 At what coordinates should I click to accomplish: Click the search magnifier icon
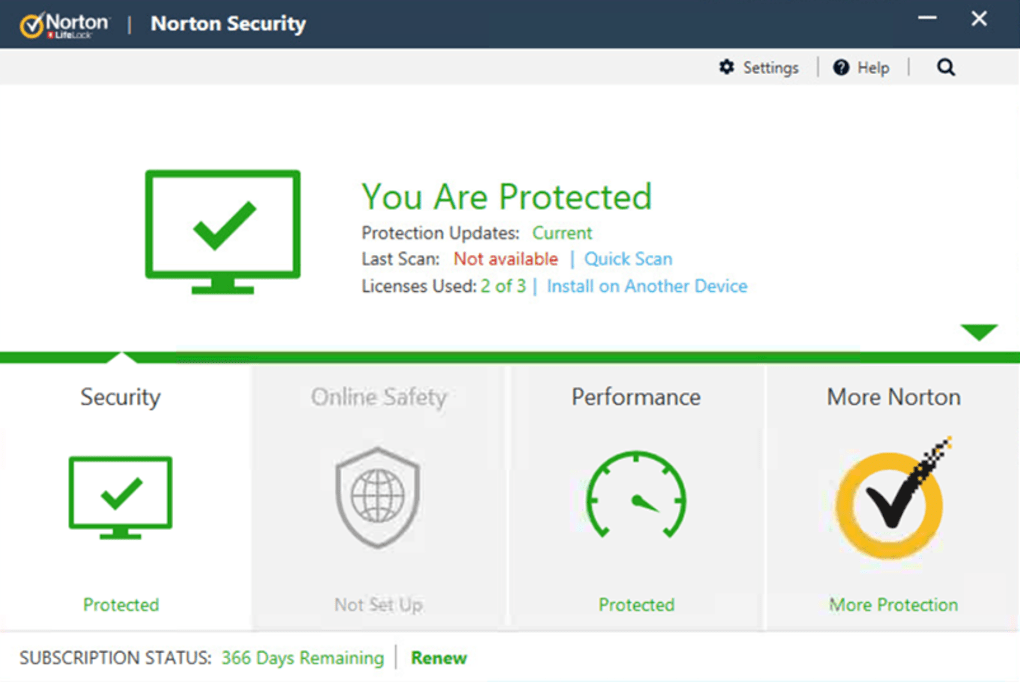click(945, 67)
